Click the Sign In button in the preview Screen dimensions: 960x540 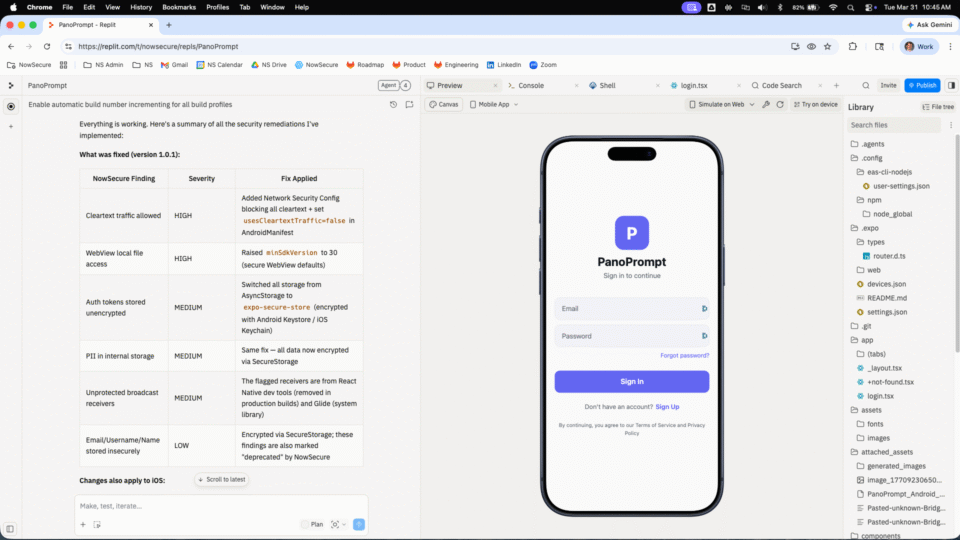tap(632, 381)
